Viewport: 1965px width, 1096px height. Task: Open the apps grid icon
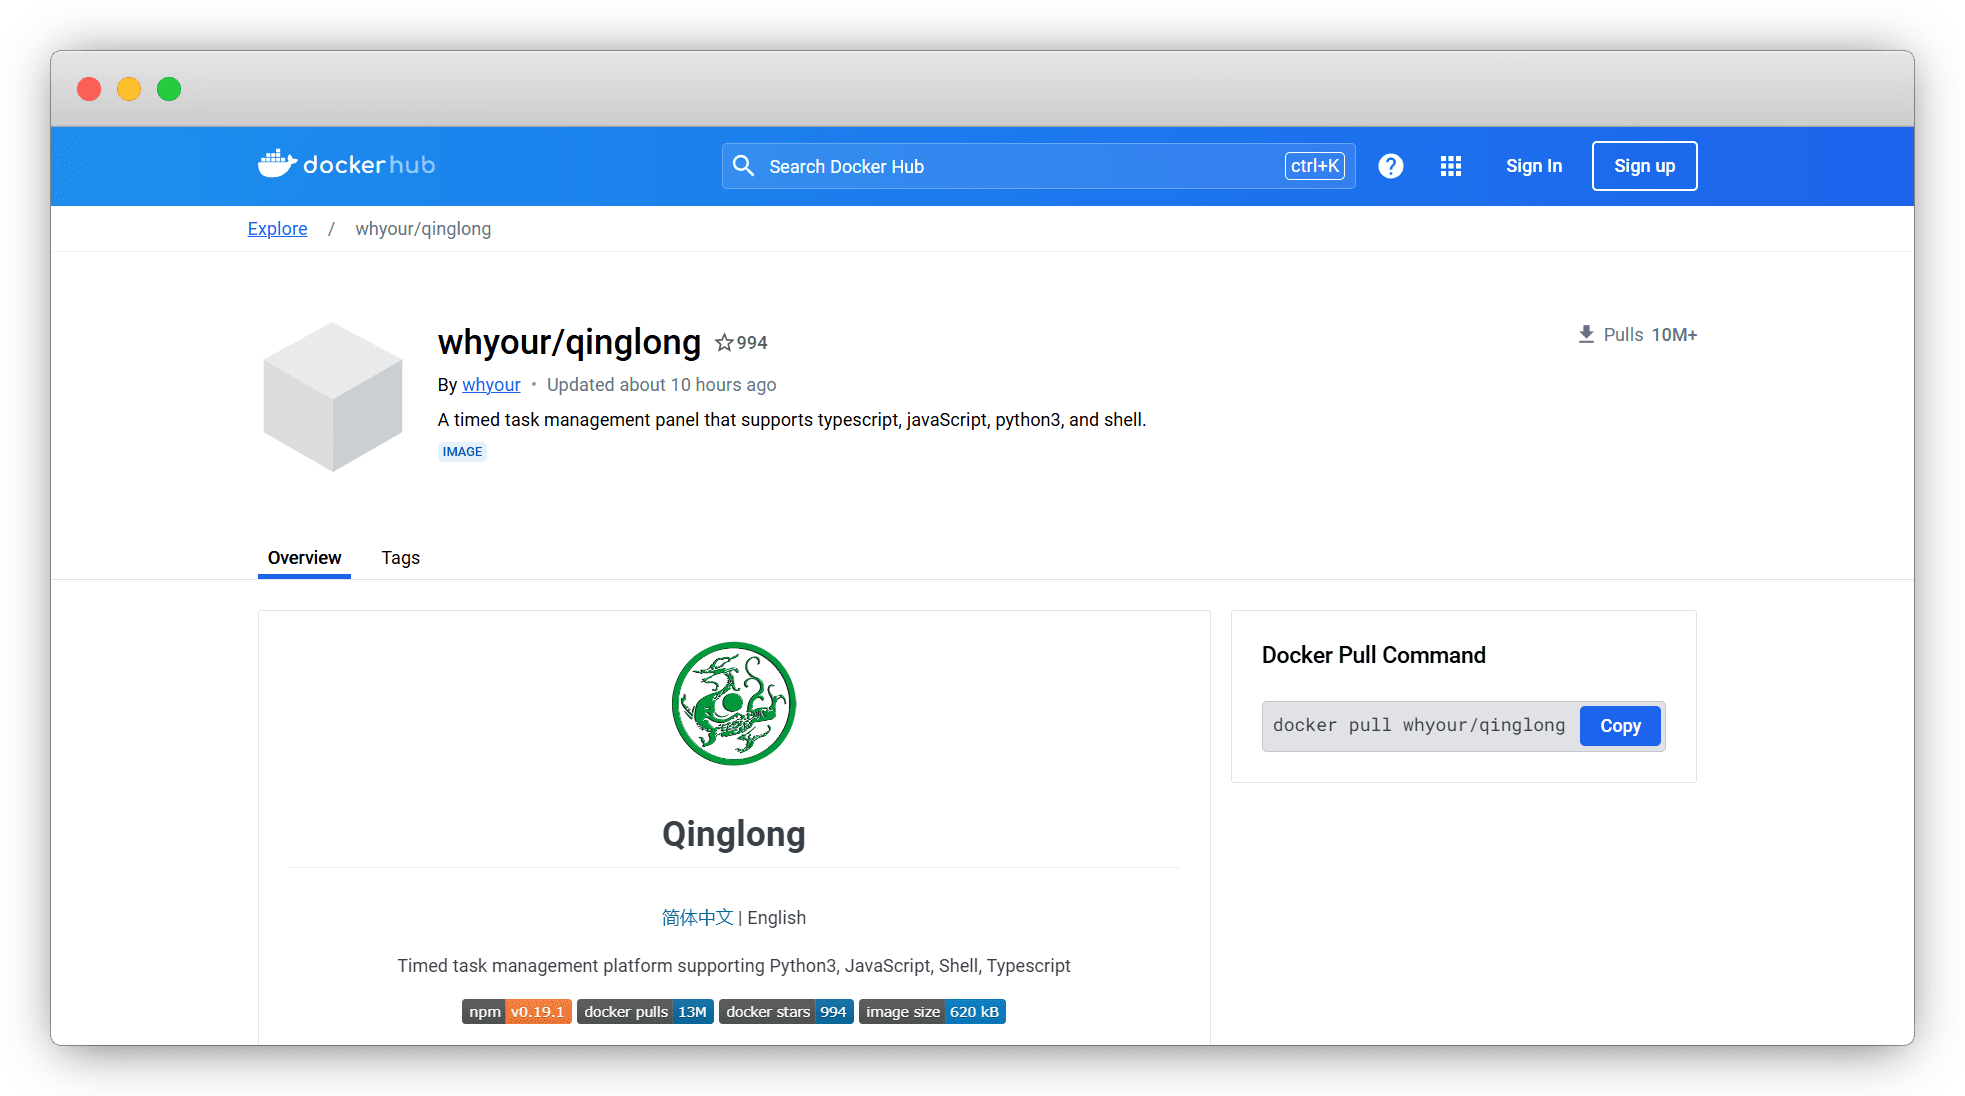(1450, 166)
